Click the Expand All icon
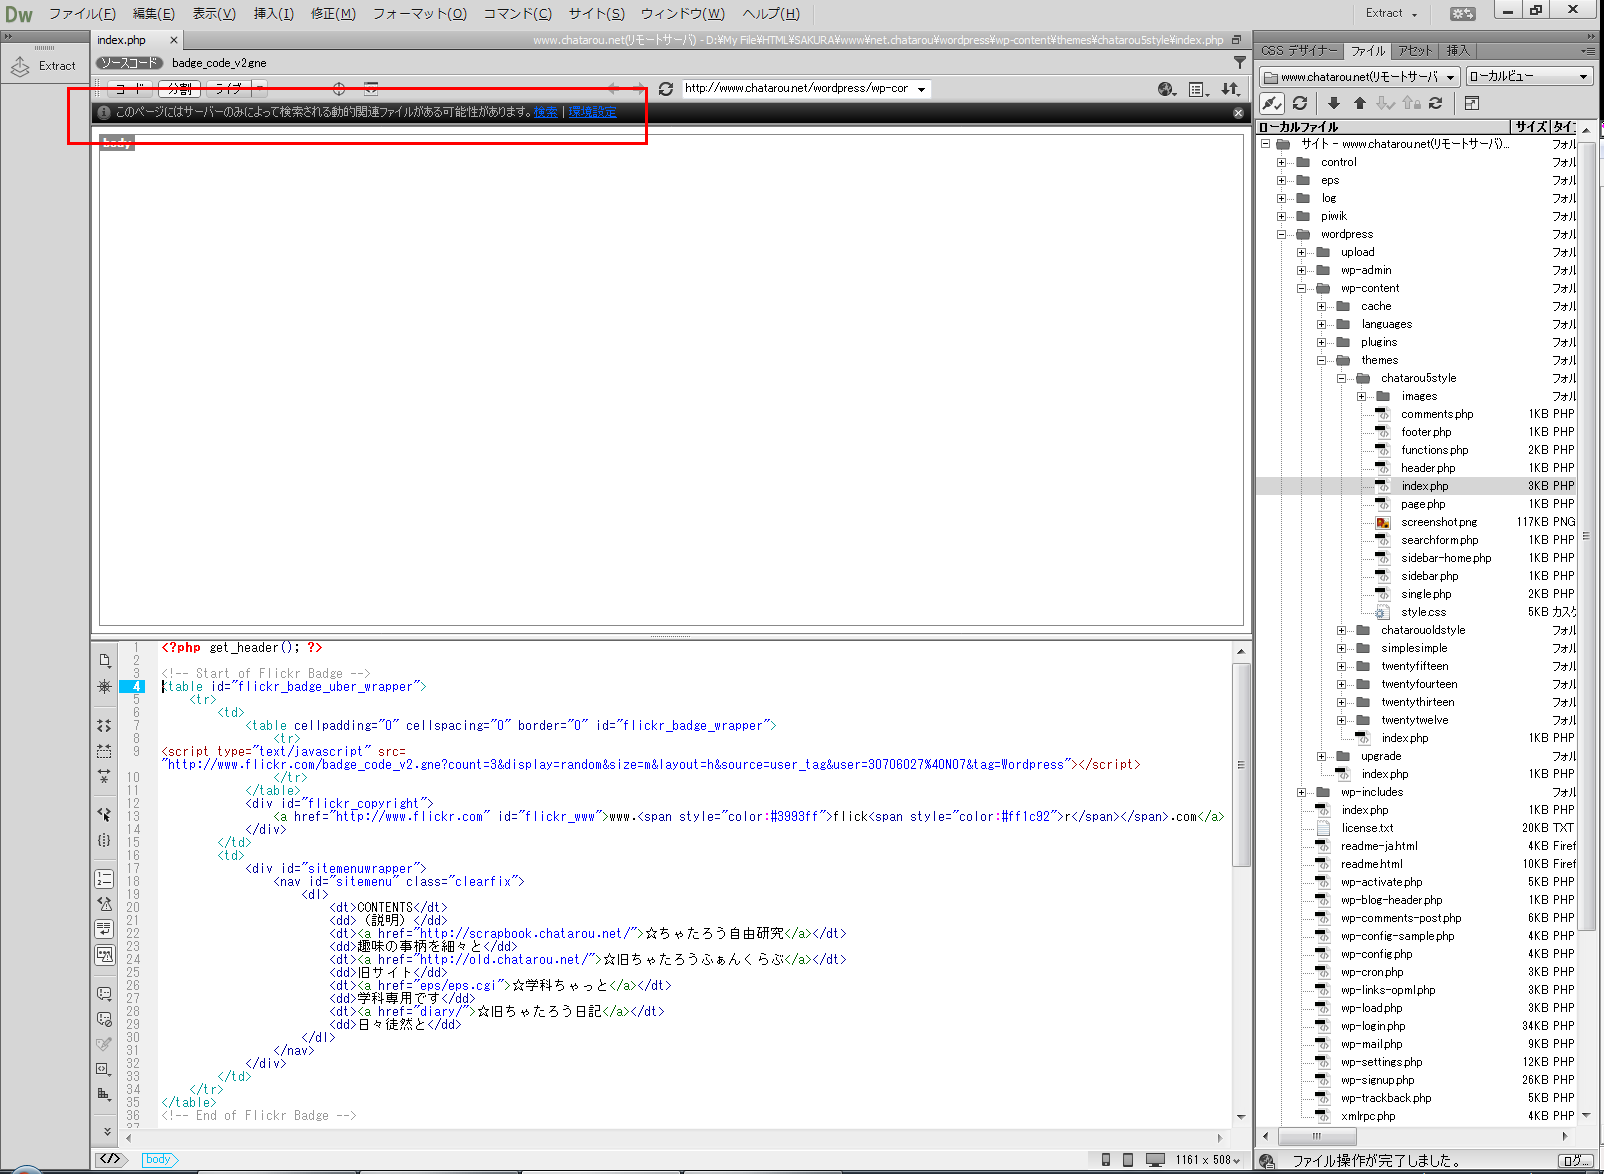 pos(105,775)
